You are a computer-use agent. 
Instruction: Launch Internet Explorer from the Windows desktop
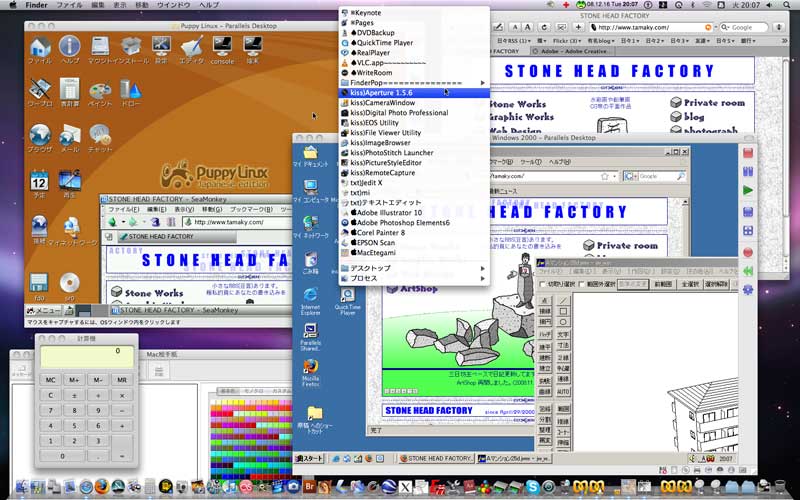(x=310, y=295)
